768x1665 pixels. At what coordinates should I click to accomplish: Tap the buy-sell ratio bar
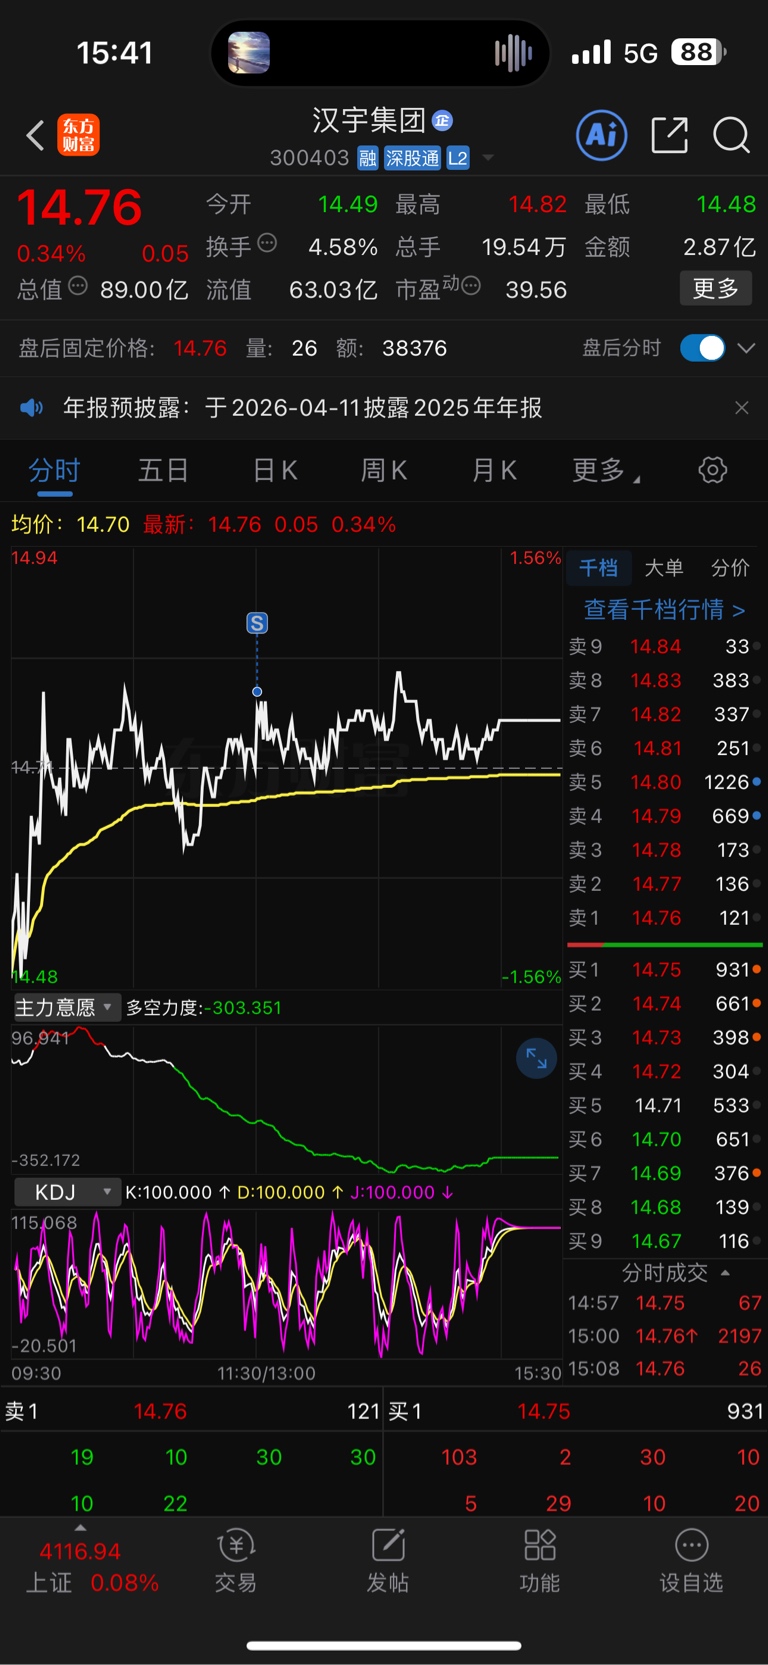pos(665,944)
